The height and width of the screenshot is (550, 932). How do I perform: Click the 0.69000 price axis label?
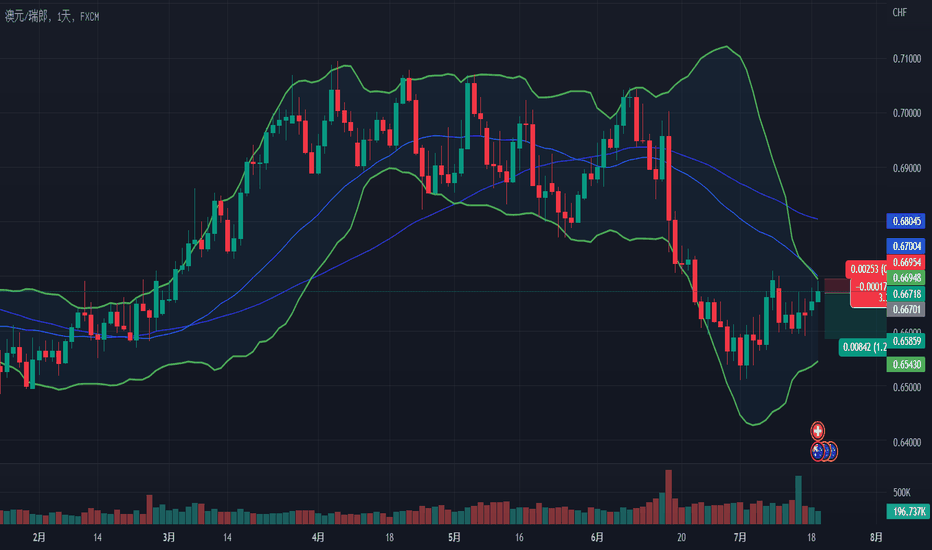click(x=907, y=168)
